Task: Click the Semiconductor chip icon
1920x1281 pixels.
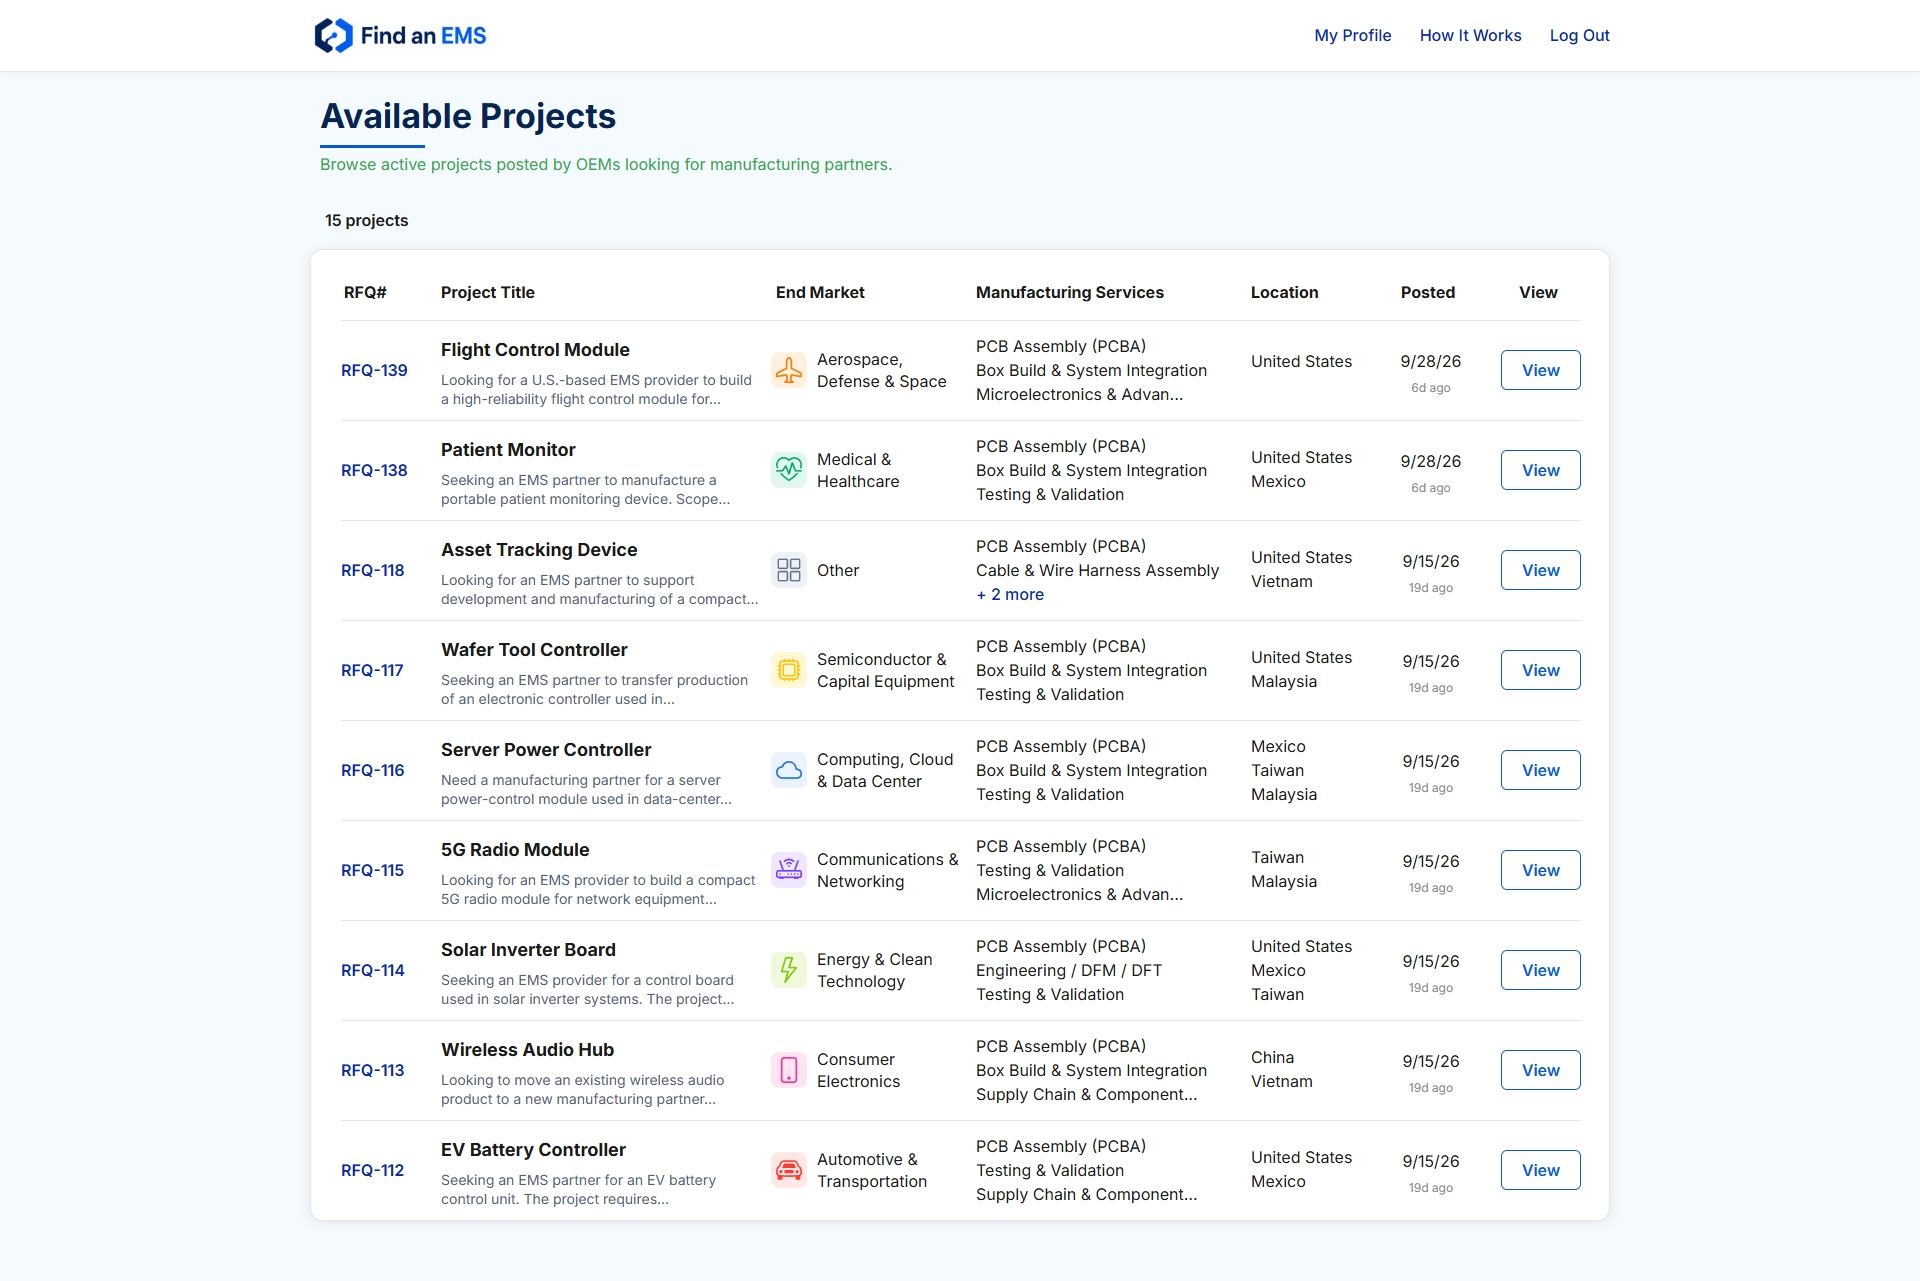Action: (789, 670)
